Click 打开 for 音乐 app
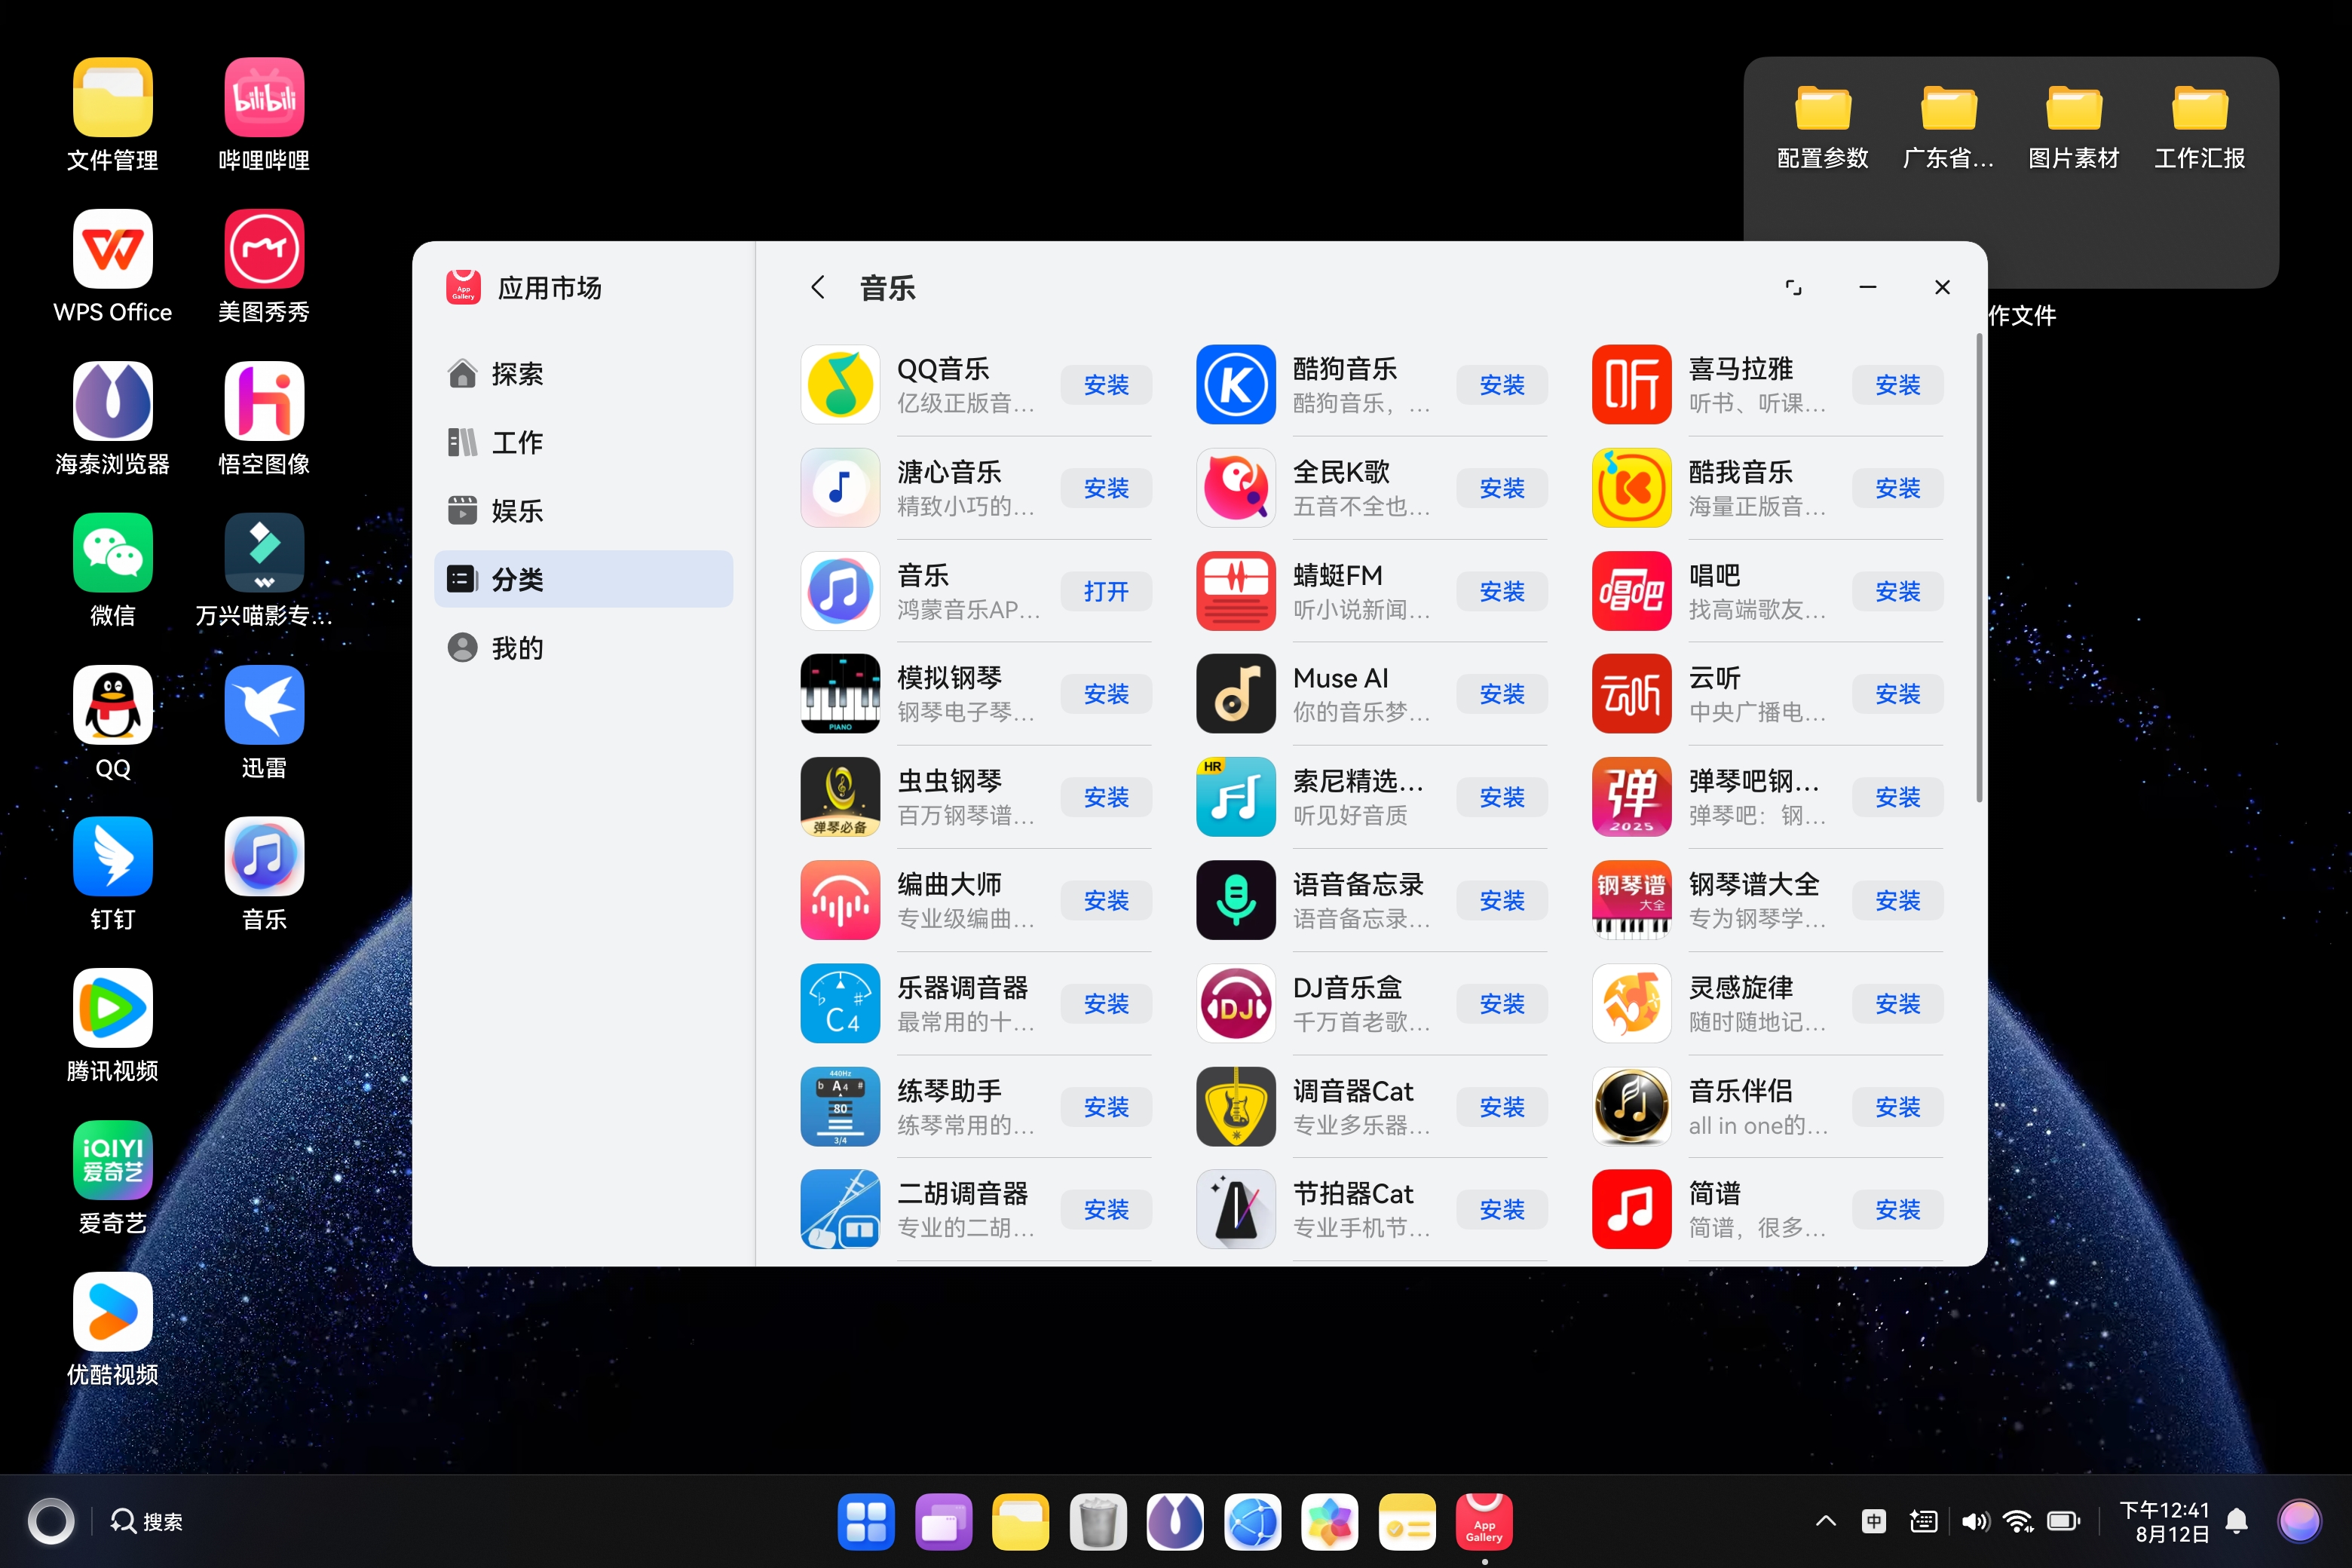The image size is (2352, 1568). tap(1106, 591)
